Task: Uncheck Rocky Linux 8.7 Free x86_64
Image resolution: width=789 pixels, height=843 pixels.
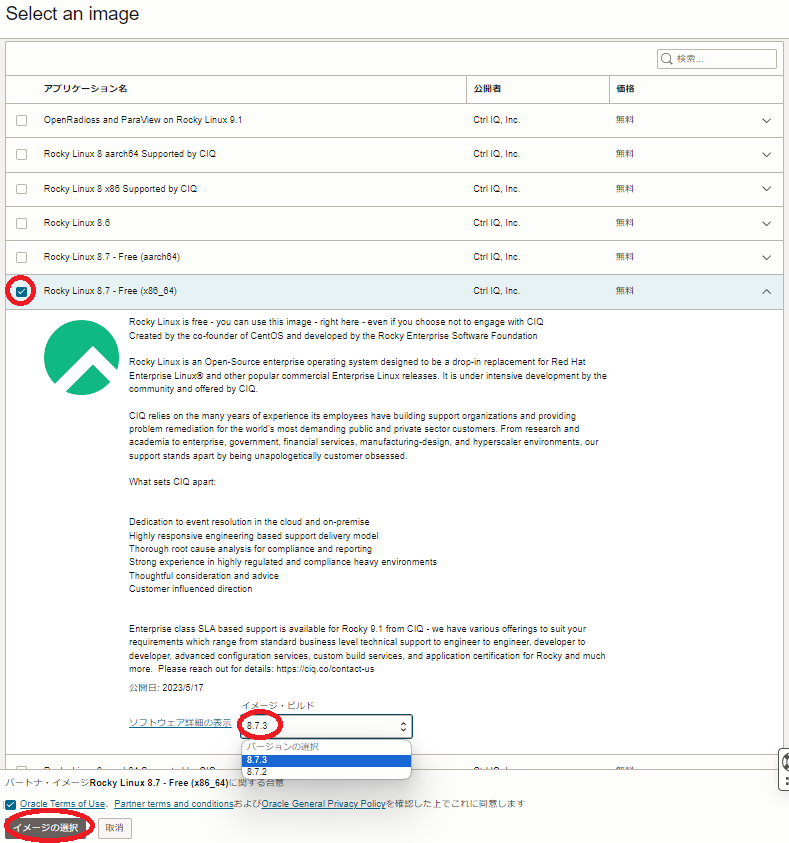Action: tap(22, 292)
